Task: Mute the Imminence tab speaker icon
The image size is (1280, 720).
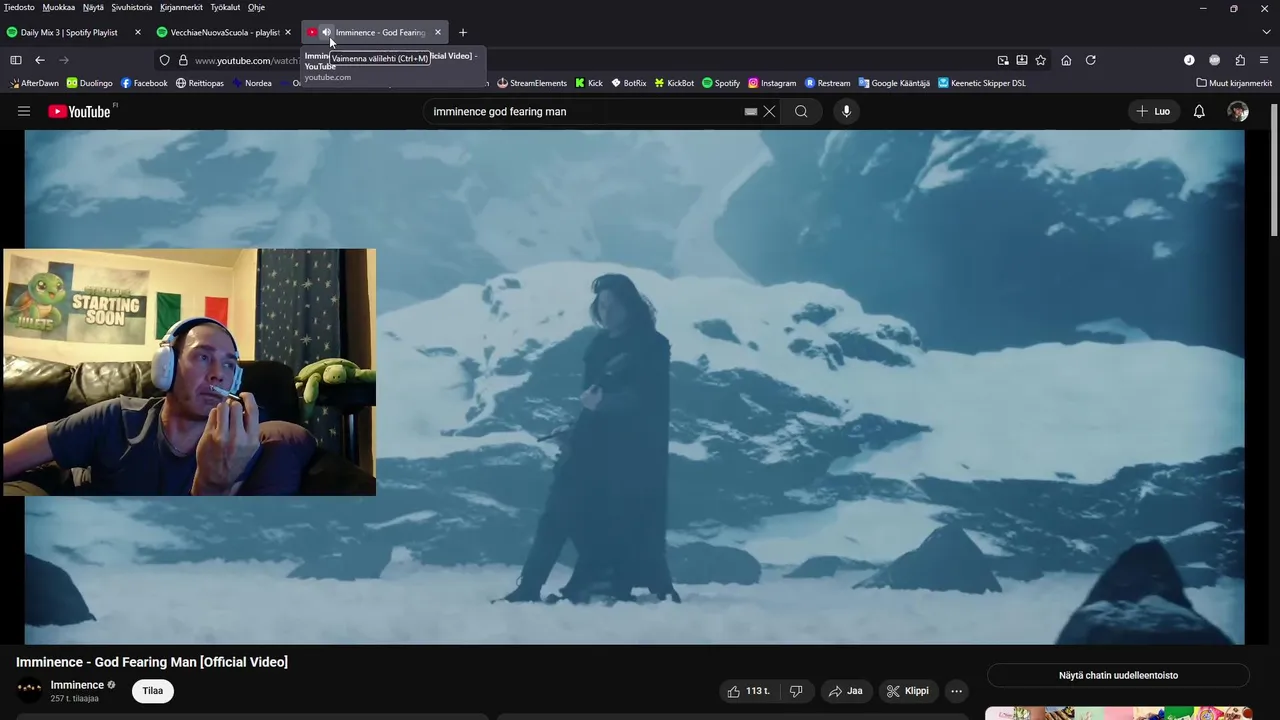Action: point(326,32)
